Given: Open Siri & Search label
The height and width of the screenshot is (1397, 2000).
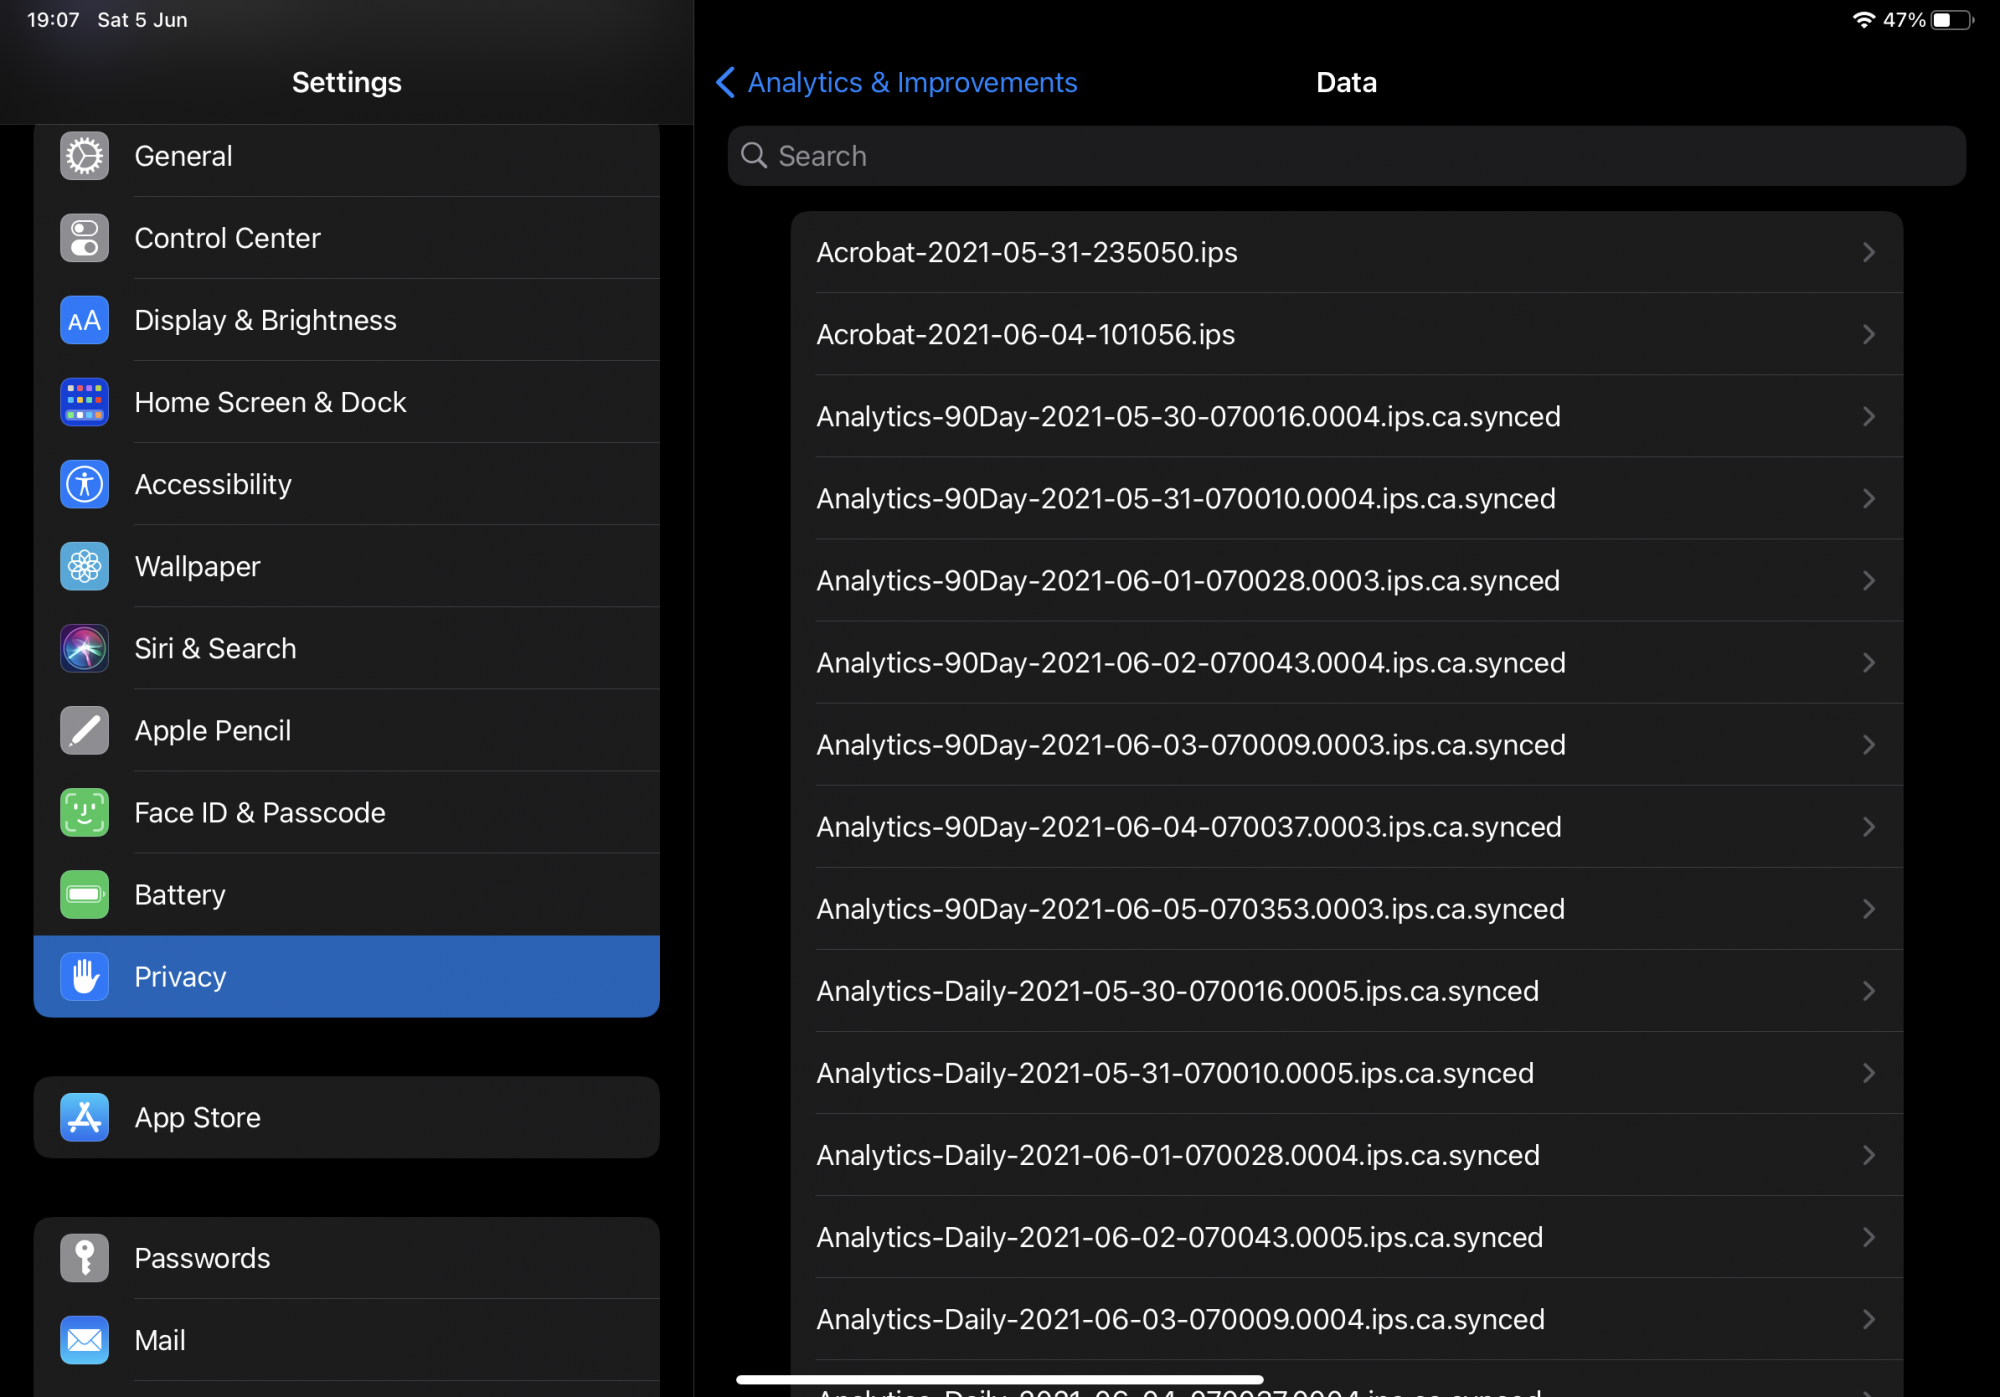Looking at the screenshot, I should pos(215,648).
